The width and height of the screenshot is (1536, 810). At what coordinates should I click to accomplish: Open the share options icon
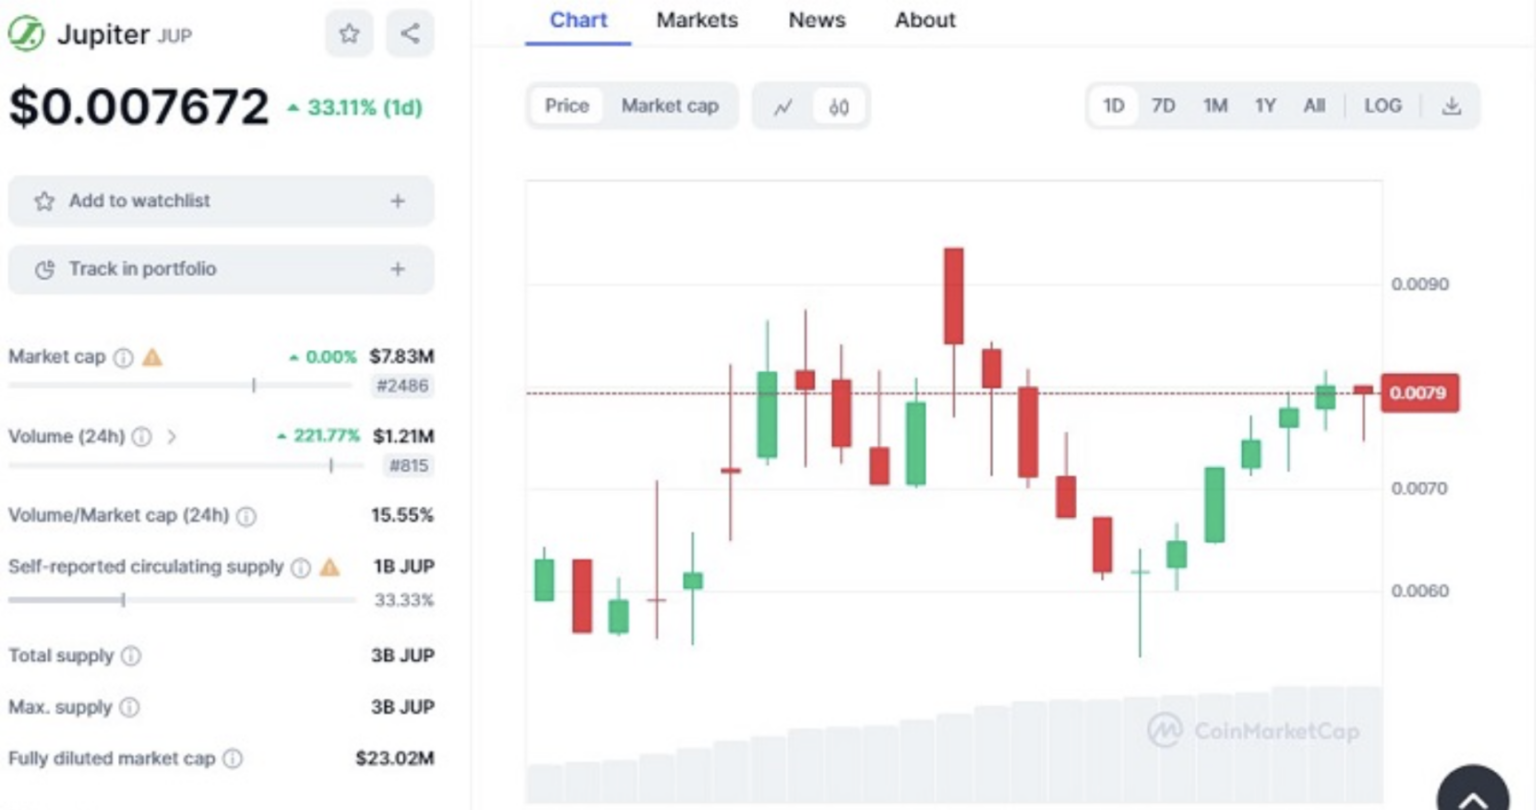[x=409, y=33]
